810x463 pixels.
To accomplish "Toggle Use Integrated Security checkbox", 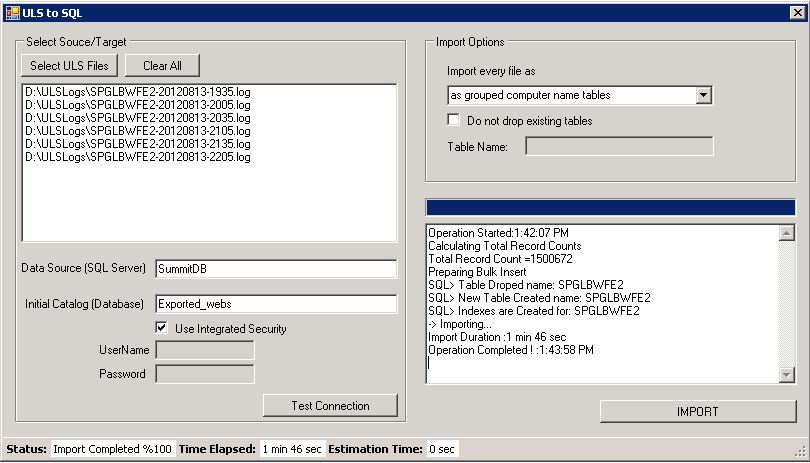I will [x=162, y=328].
